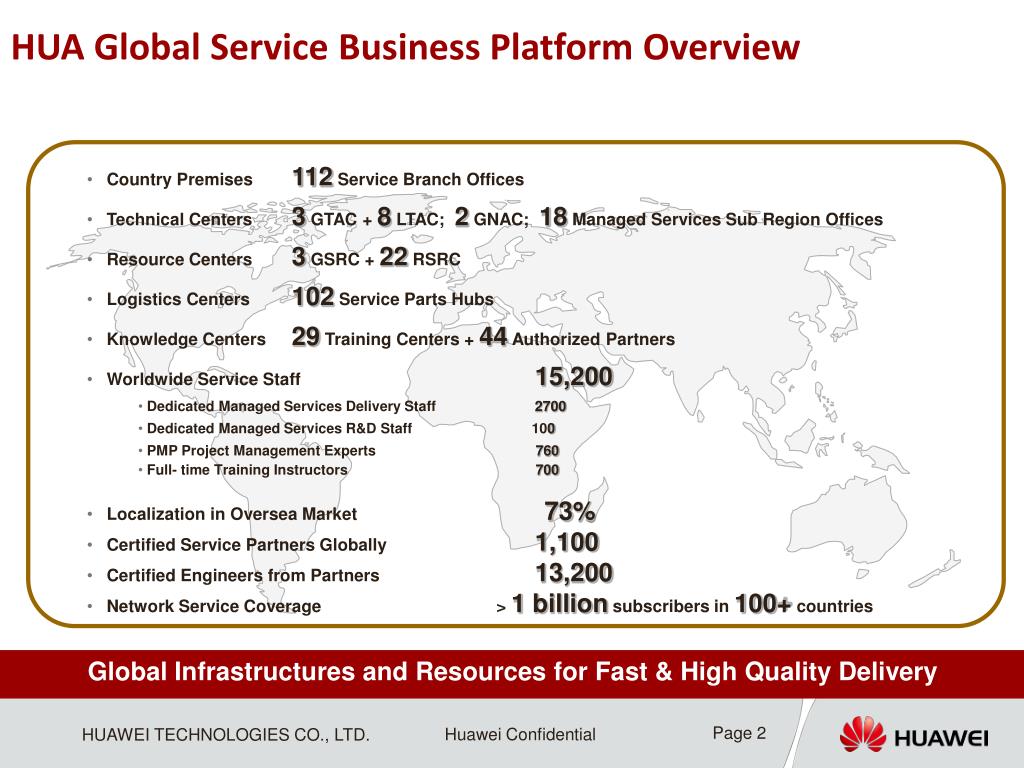Viewport: 1024px width, 768px height.
Task: Click the 'Logistics Centers' label
Action: [x=178, y=299]
